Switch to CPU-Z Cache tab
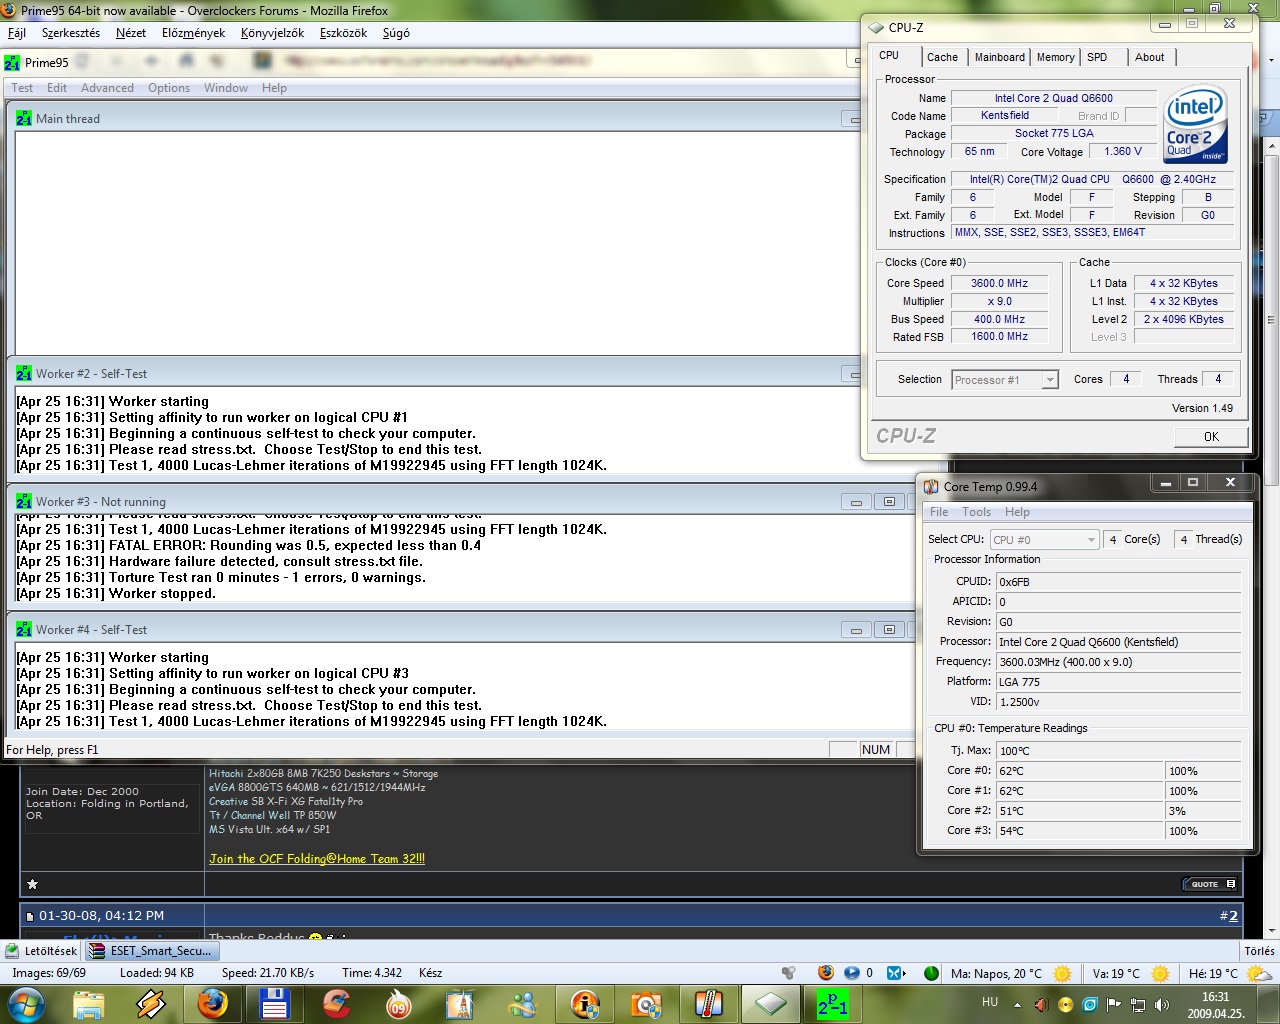 click(942, 57)
